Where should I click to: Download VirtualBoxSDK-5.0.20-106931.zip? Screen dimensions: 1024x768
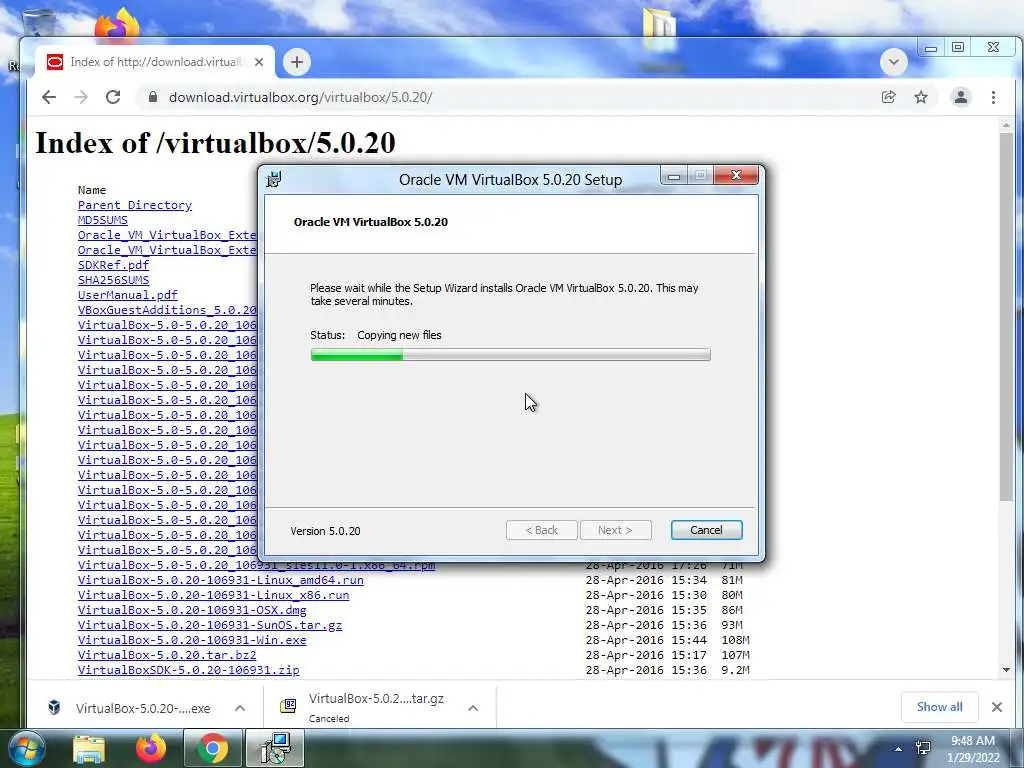(x=189, y=670)
